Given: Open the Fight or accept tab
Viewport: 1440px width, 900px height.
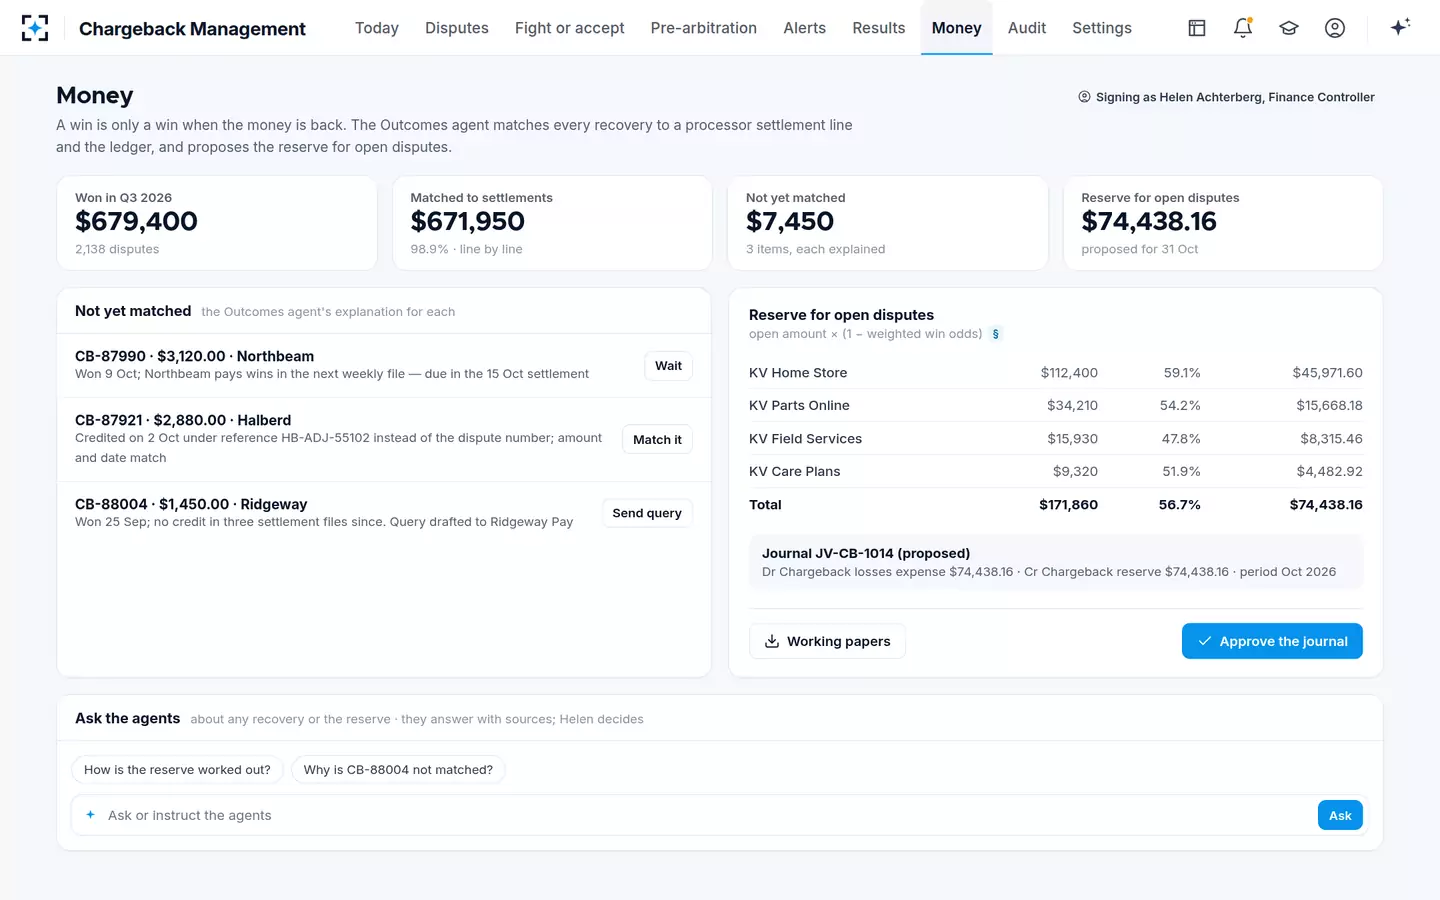Looking at the screenshot, I should (x=570, y=28).
